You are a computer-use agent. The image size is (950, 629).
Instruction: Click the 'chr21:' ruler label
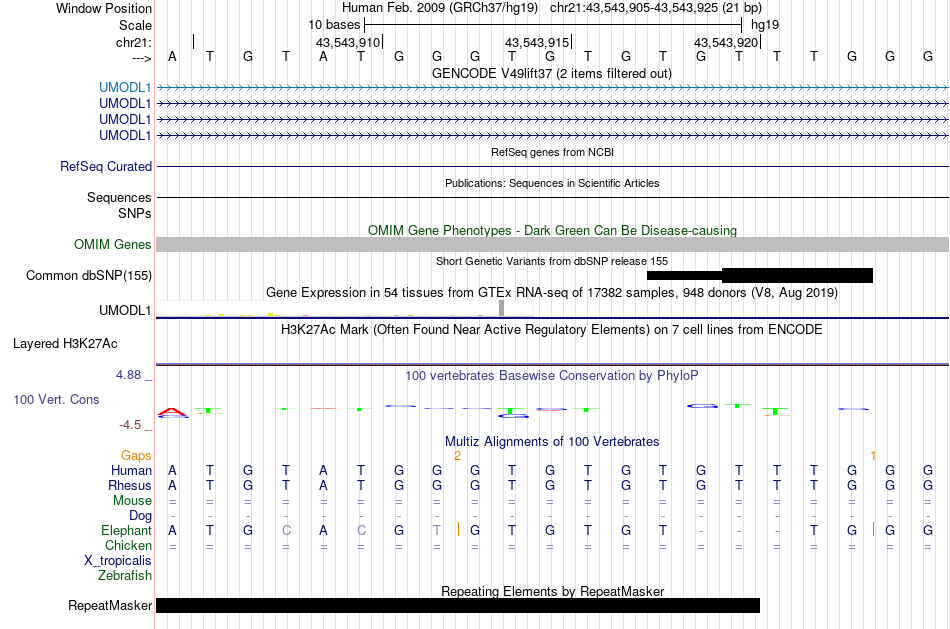tap(133, 42)
